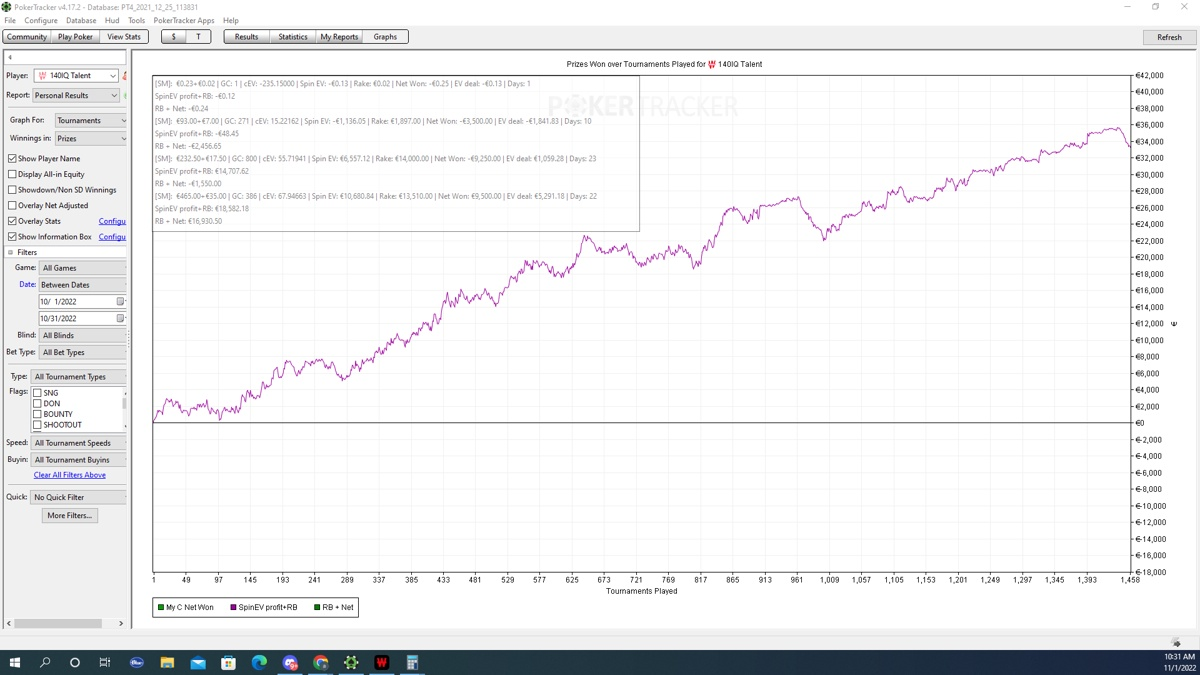1200x675 pixels.
Task: Open File Explorer from the taskbar
Action: click(167, 662)
